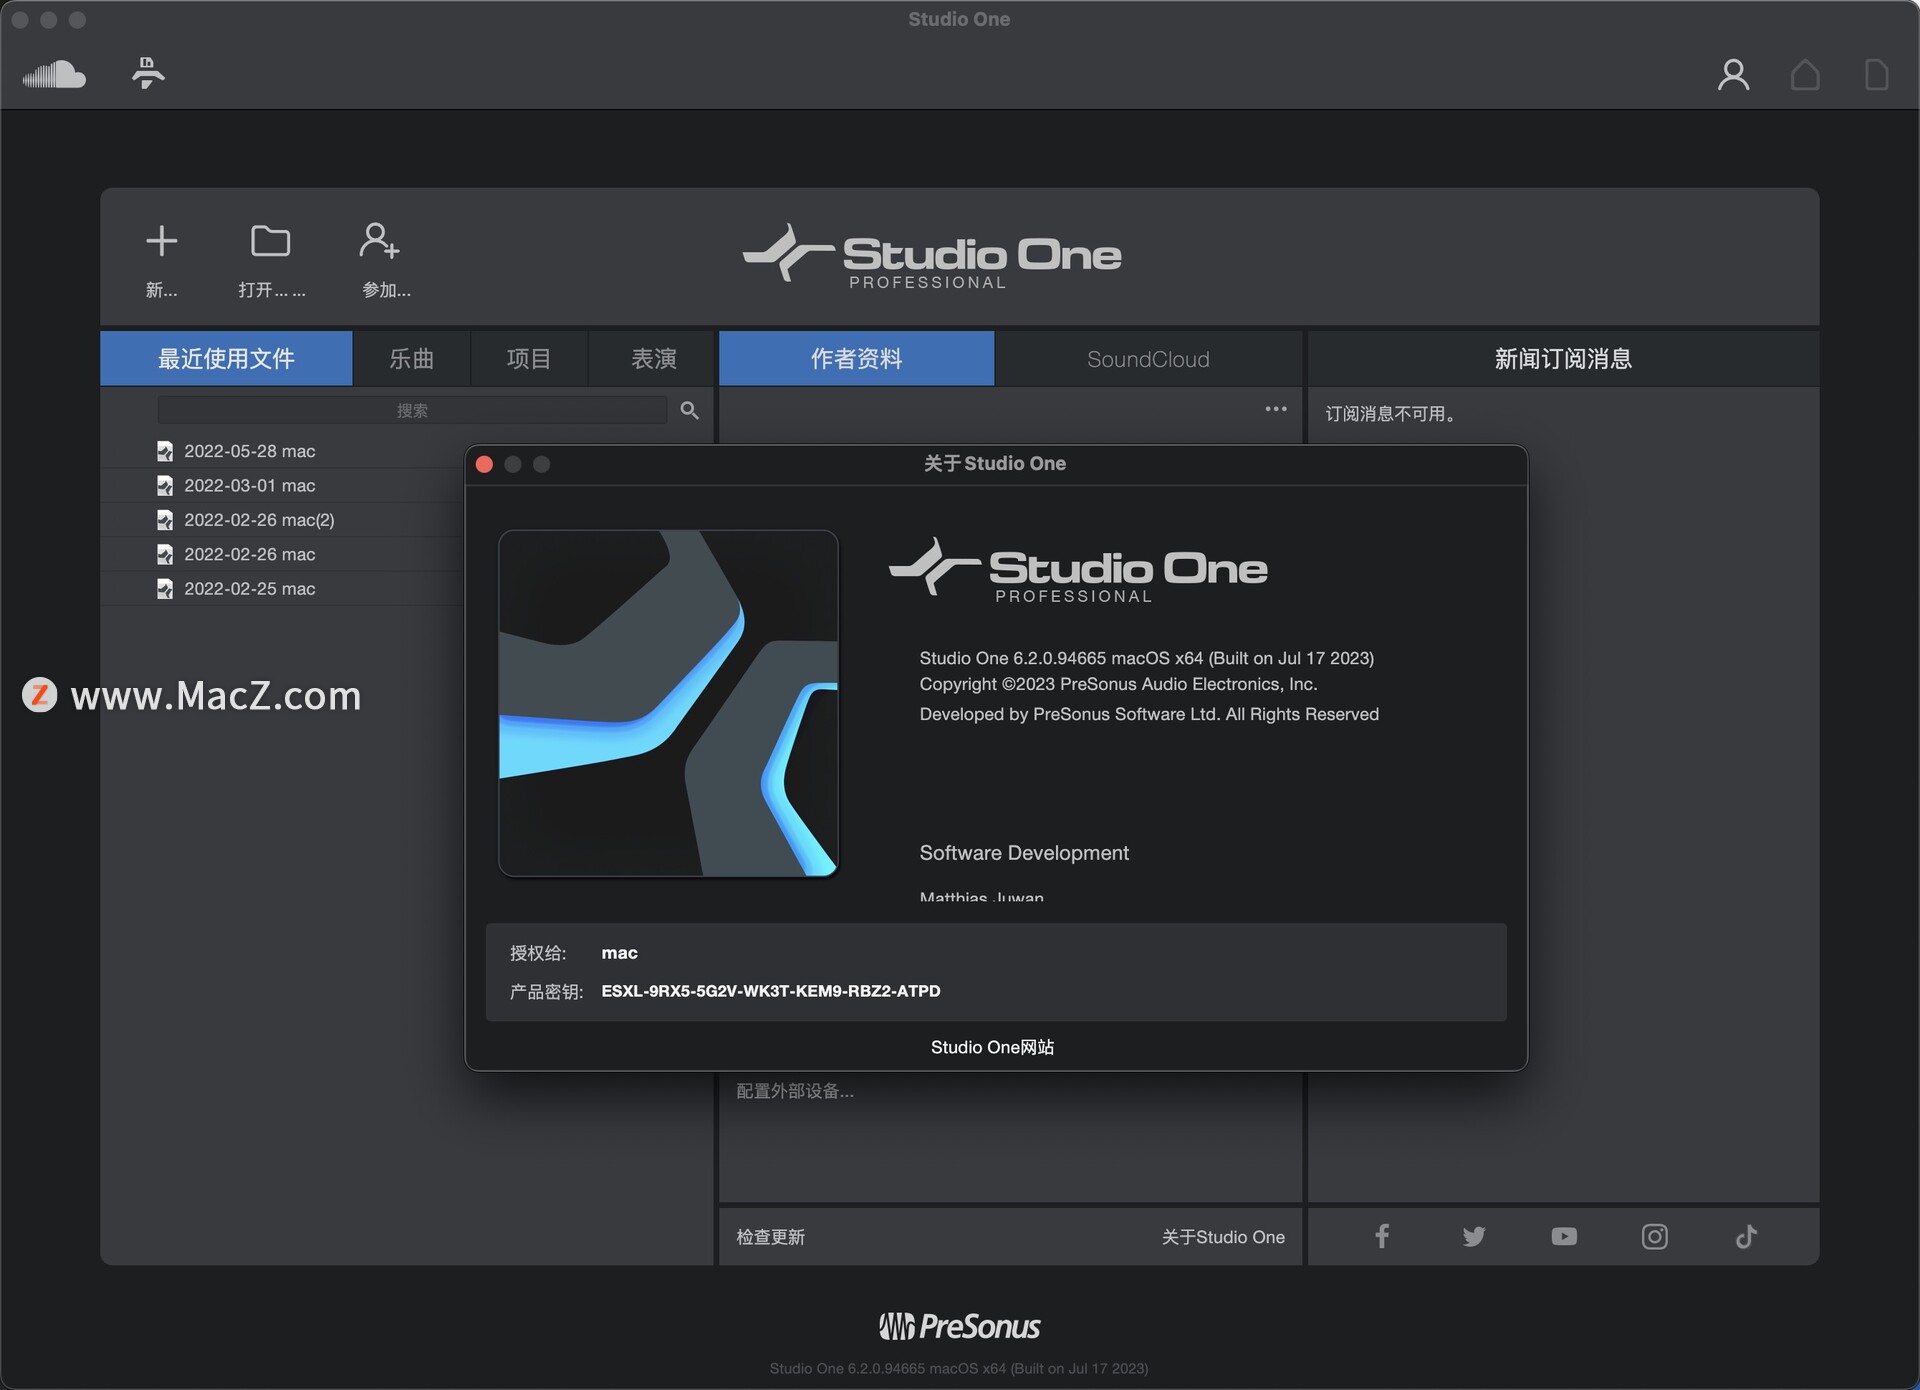1920x1390 pixels.
Task: Click the home-shaped Start page icon
Action: pos(1805,75)
